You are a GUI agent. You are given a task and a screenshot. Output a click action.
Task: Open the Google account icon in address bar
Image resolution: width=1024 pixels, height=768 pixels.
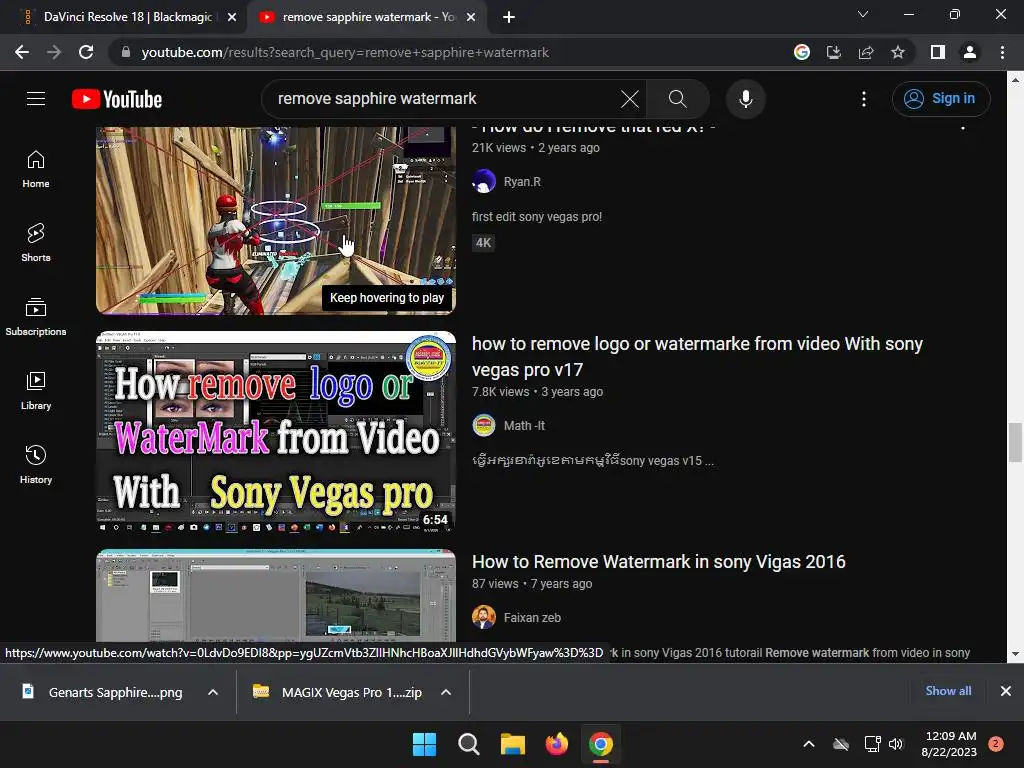pyautogui.click(x=802, y=52)
